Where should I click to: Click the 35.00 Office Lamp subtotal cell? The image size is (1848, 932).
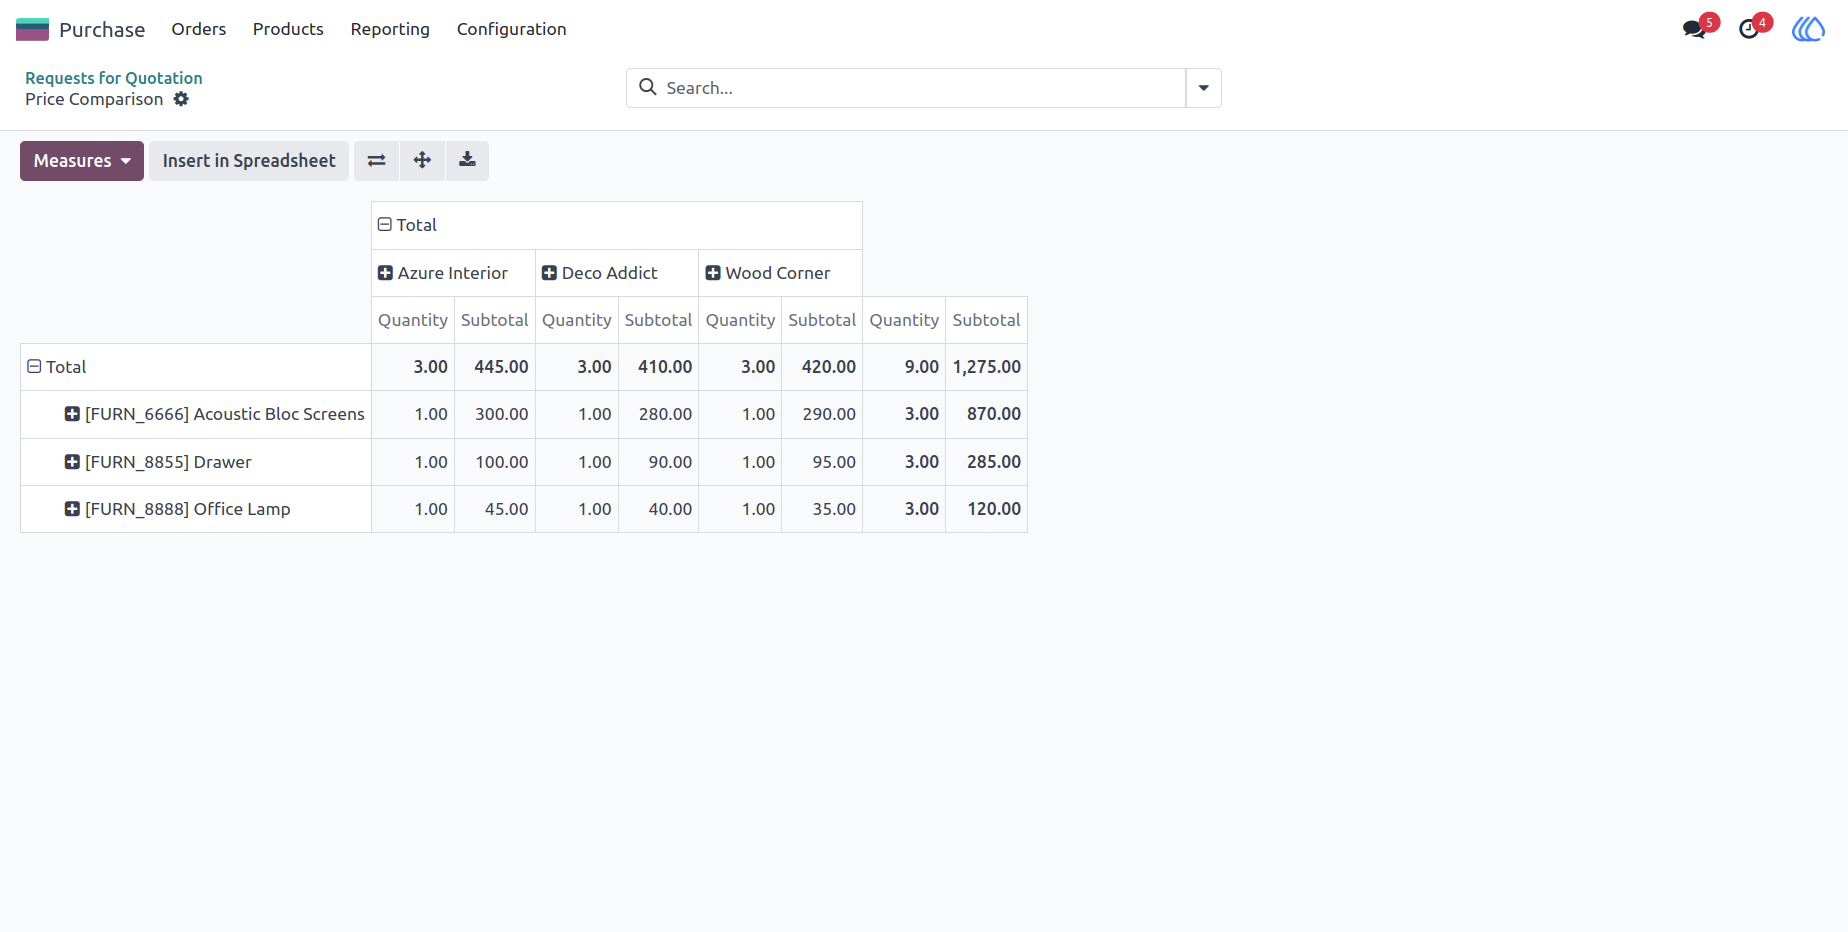pyautogui.click(x=822, y=509)
